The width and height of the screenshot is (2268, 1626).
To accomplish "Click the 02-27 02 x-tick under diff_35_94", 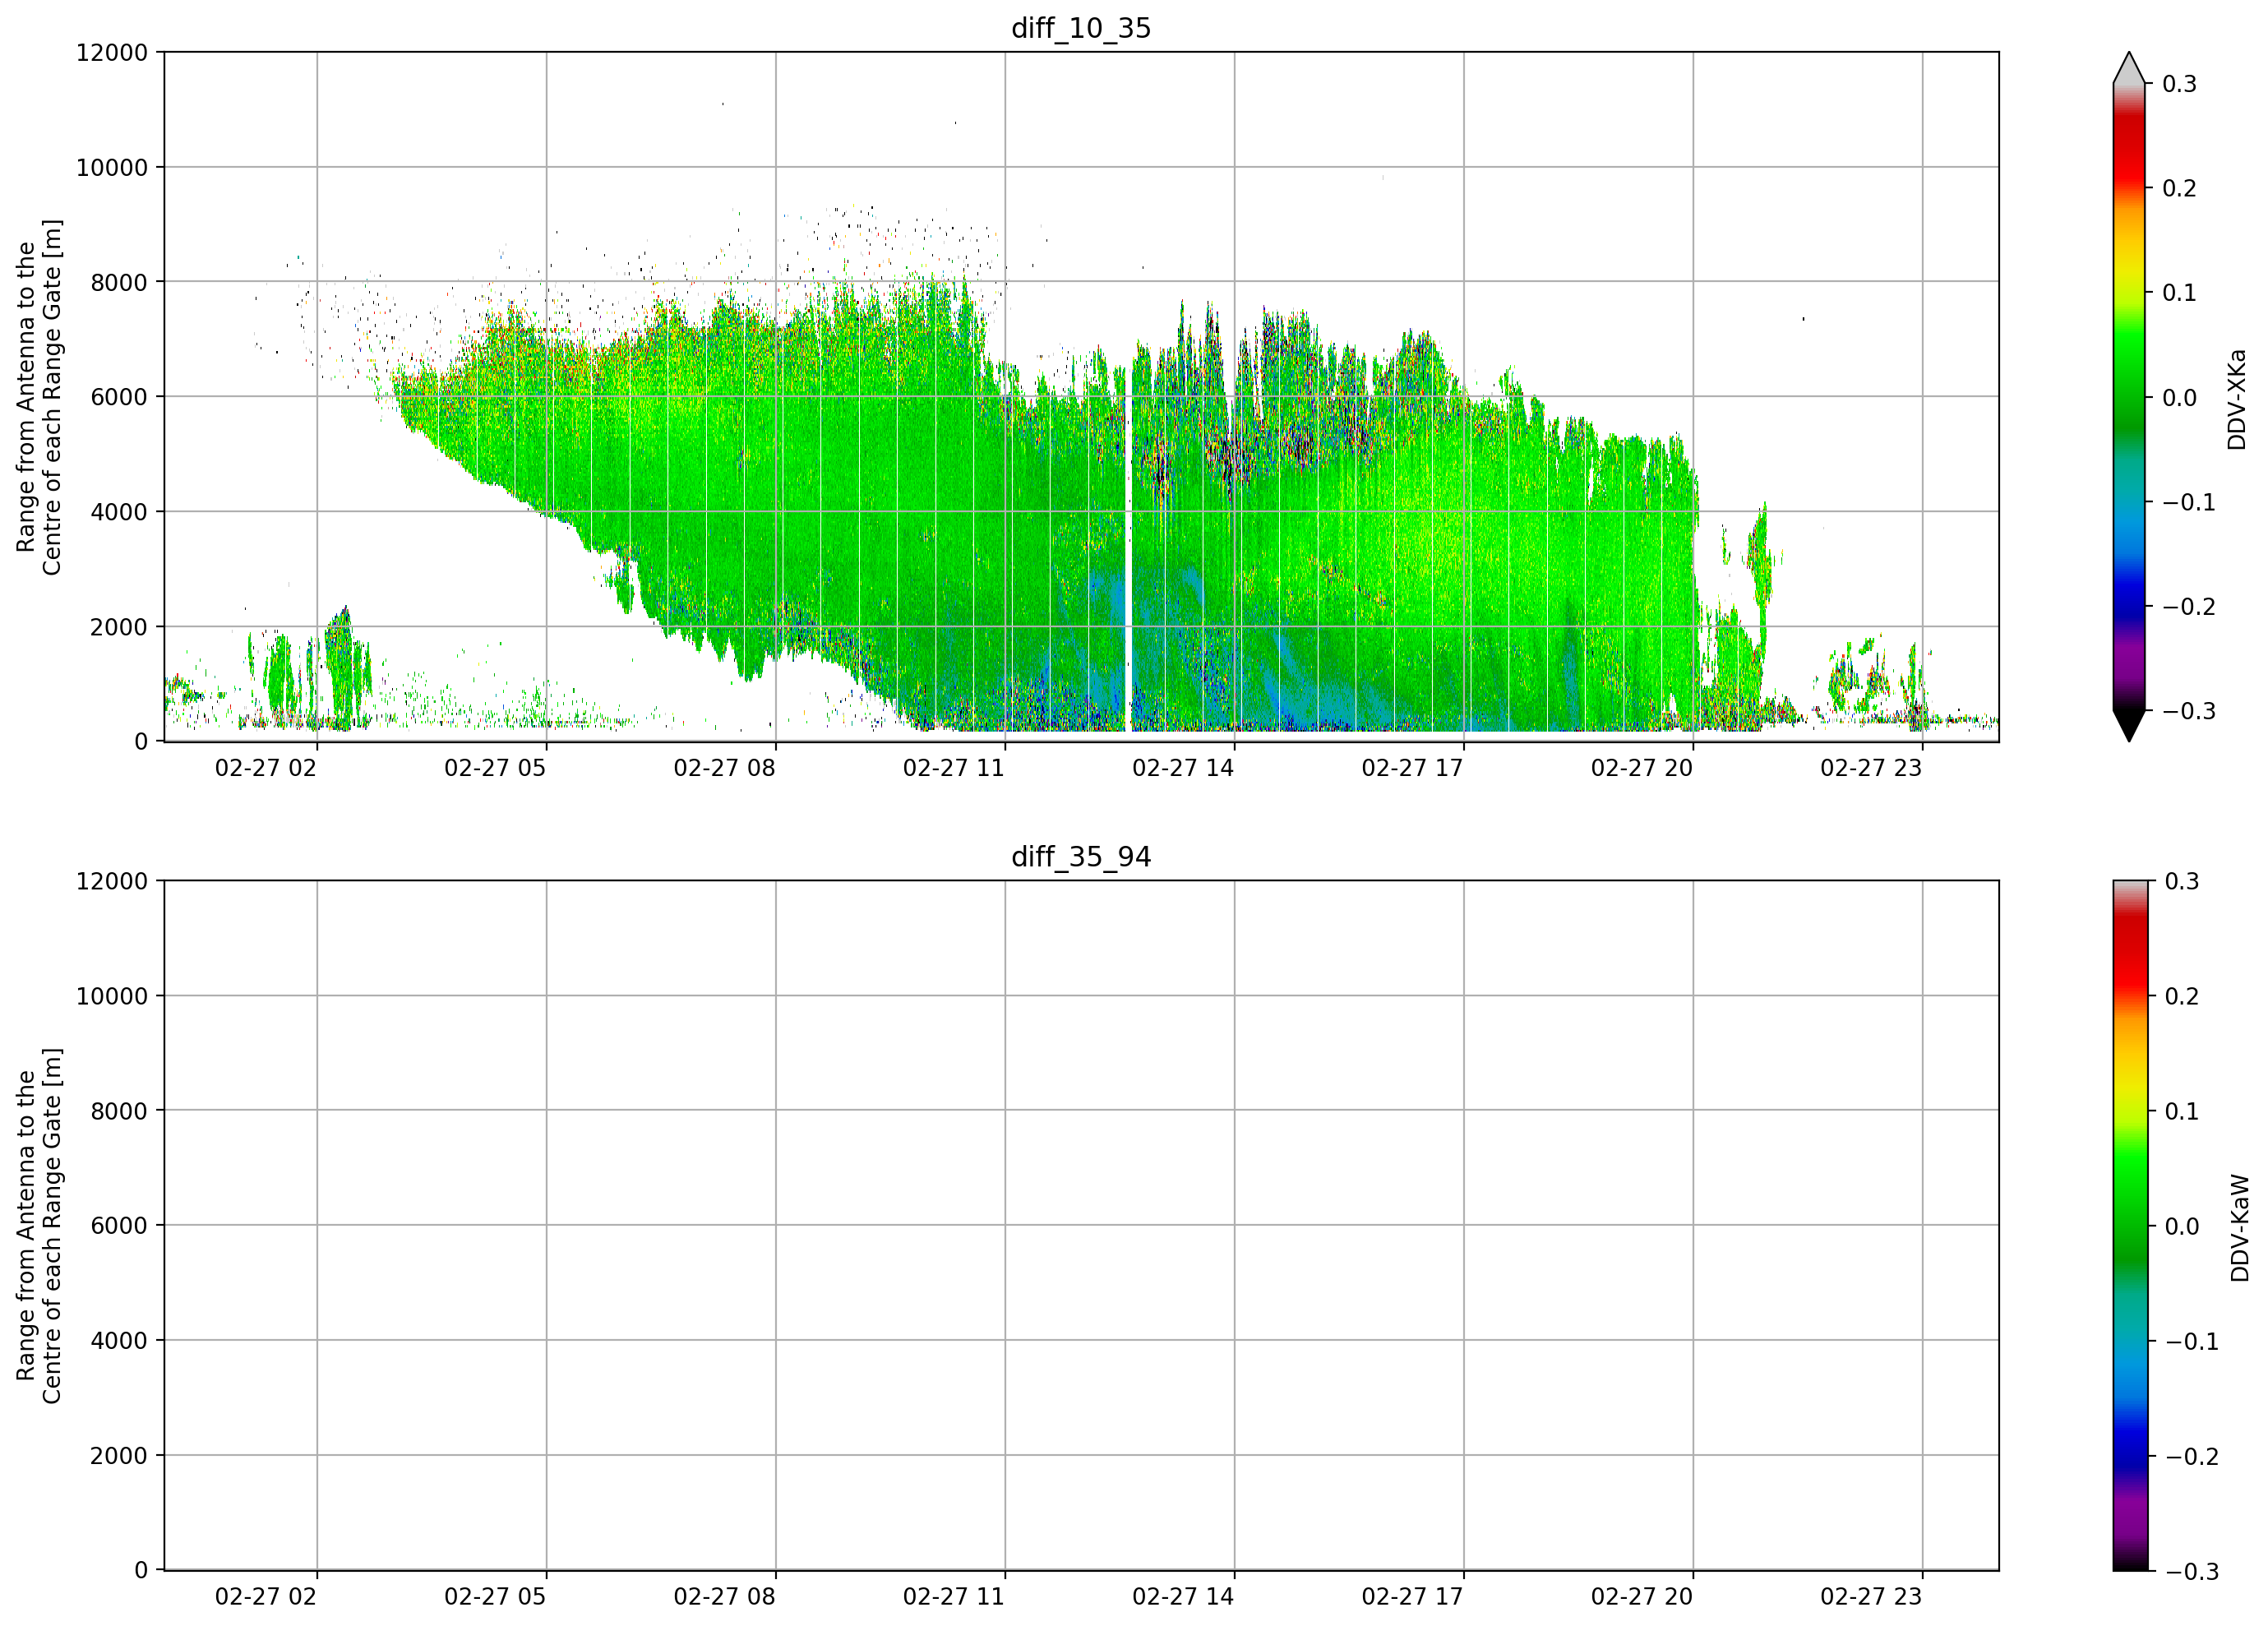I will click(x=266, y=1597).
